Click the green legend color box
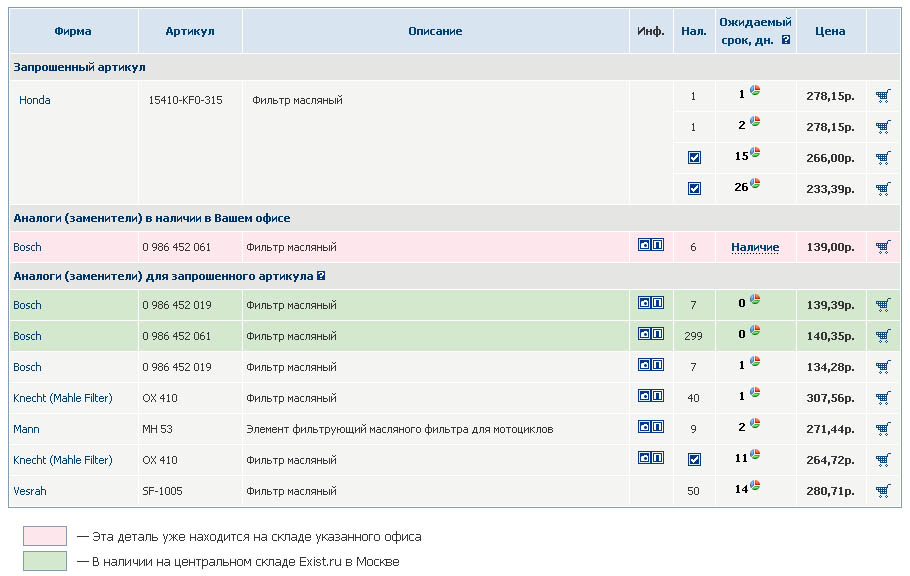The image size is (910, 576). point(45,562)
